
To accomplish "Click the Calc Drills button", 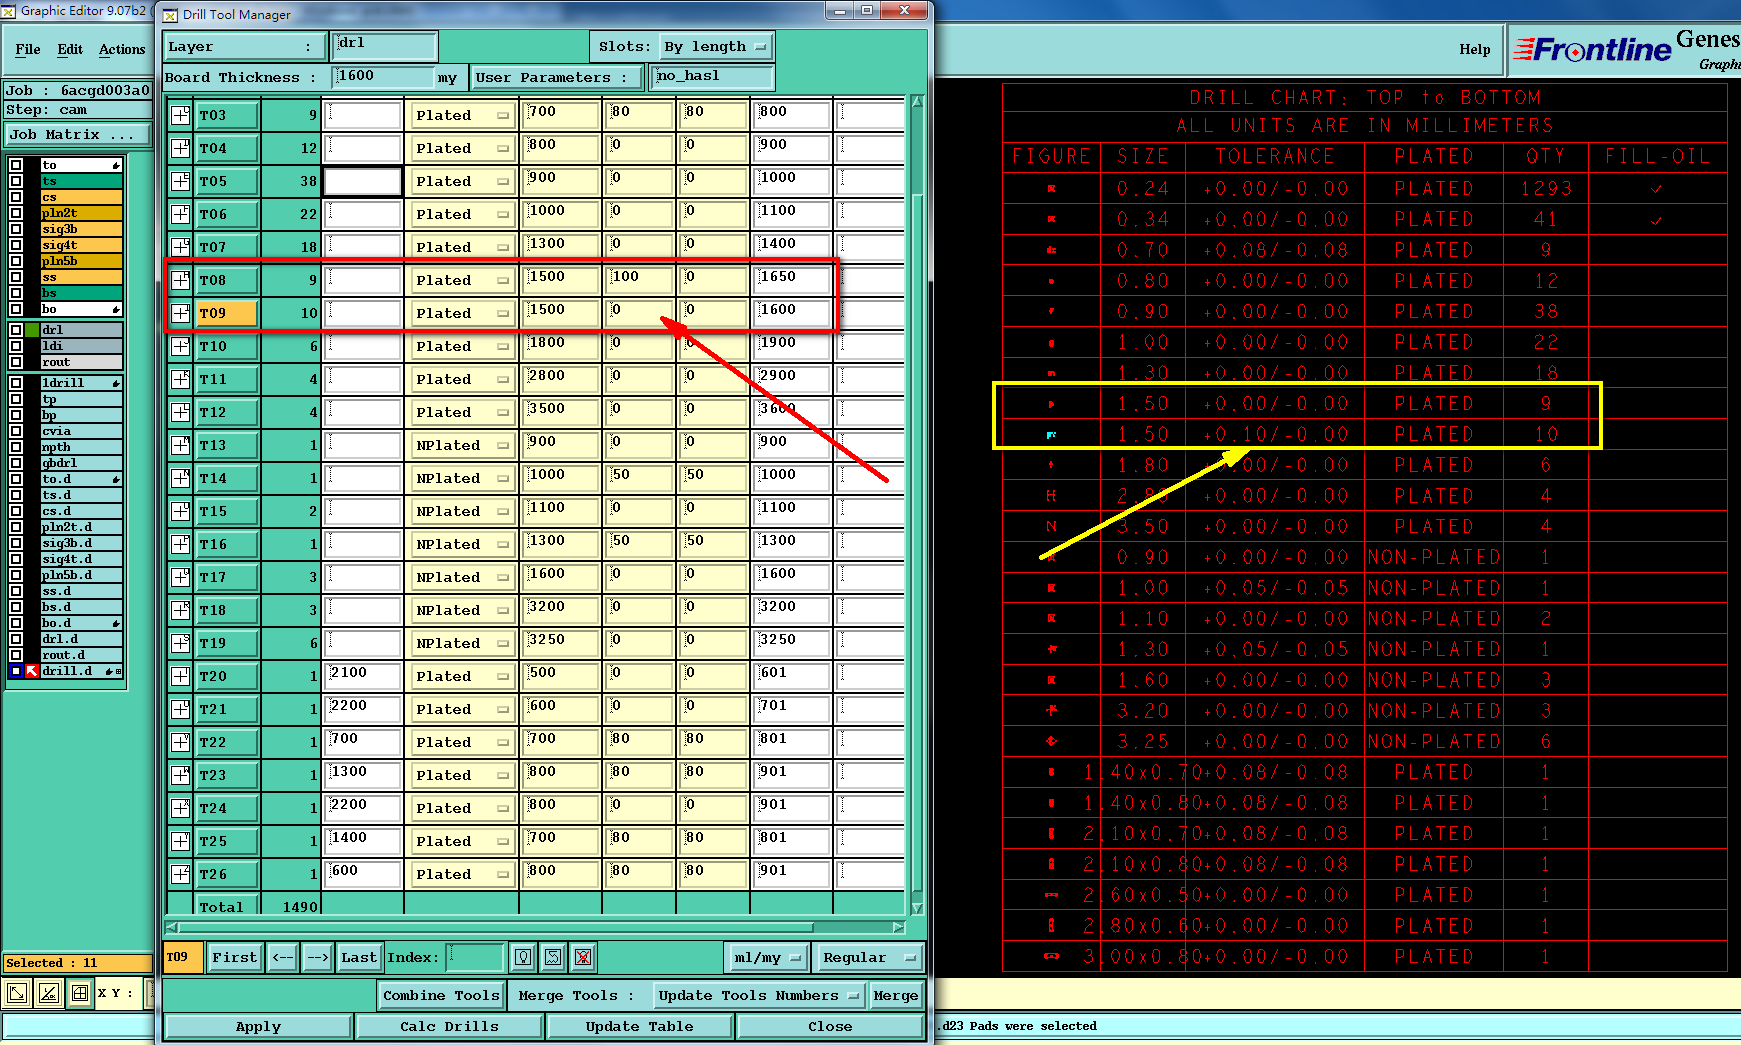I will point(449,1027).
